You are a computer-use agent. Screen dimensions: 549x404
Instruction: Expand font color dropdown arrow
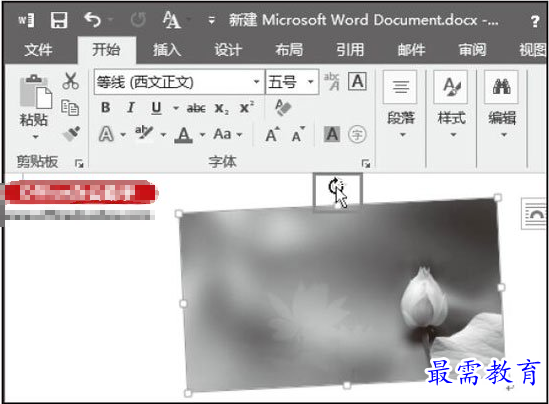202,134
